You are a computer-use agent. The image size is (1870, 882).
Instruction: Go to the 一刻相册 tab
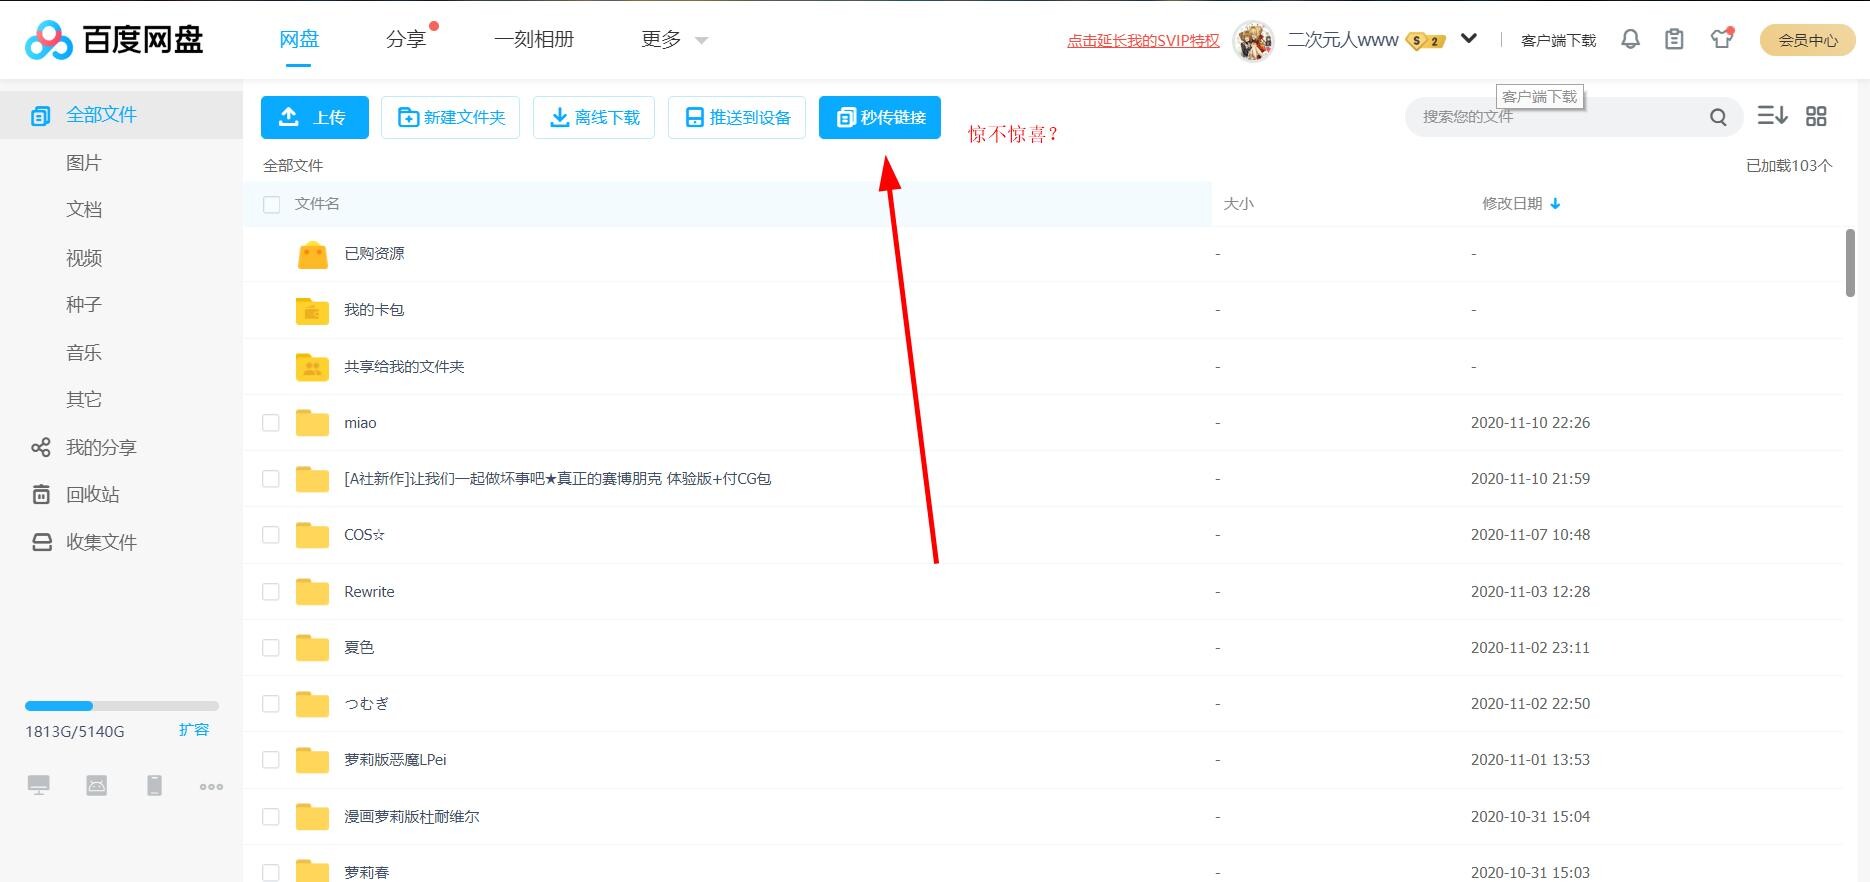(534, 40)
